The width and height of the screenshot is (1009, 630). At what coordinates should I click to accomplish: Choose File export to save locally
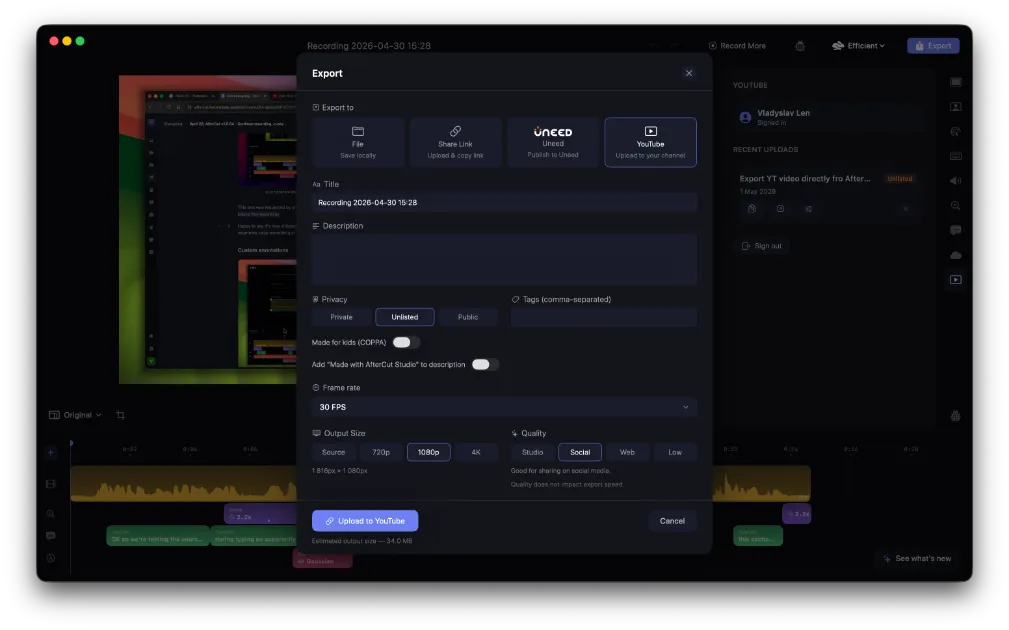coord(358,142)
